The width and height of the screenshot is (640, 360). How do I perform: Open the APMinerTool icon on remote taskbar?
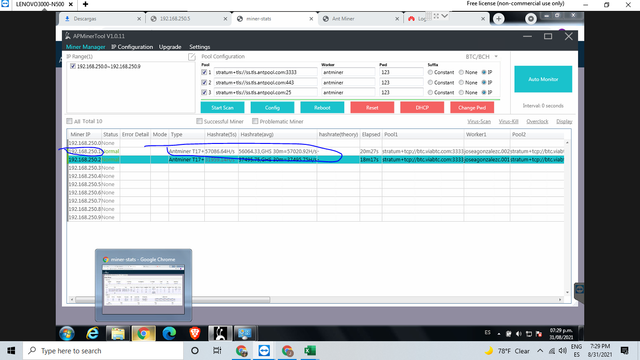(220, 333)
